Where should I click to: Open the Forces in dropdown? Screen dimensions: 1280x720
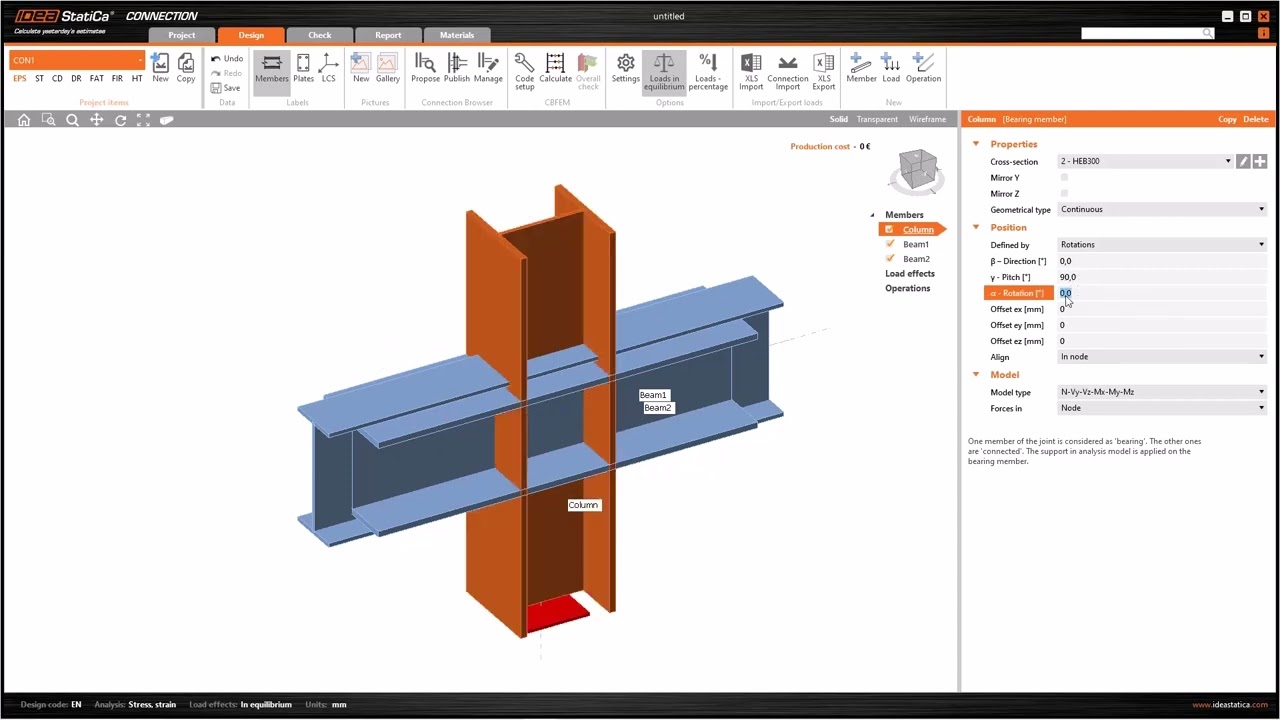coord(1162,408)
